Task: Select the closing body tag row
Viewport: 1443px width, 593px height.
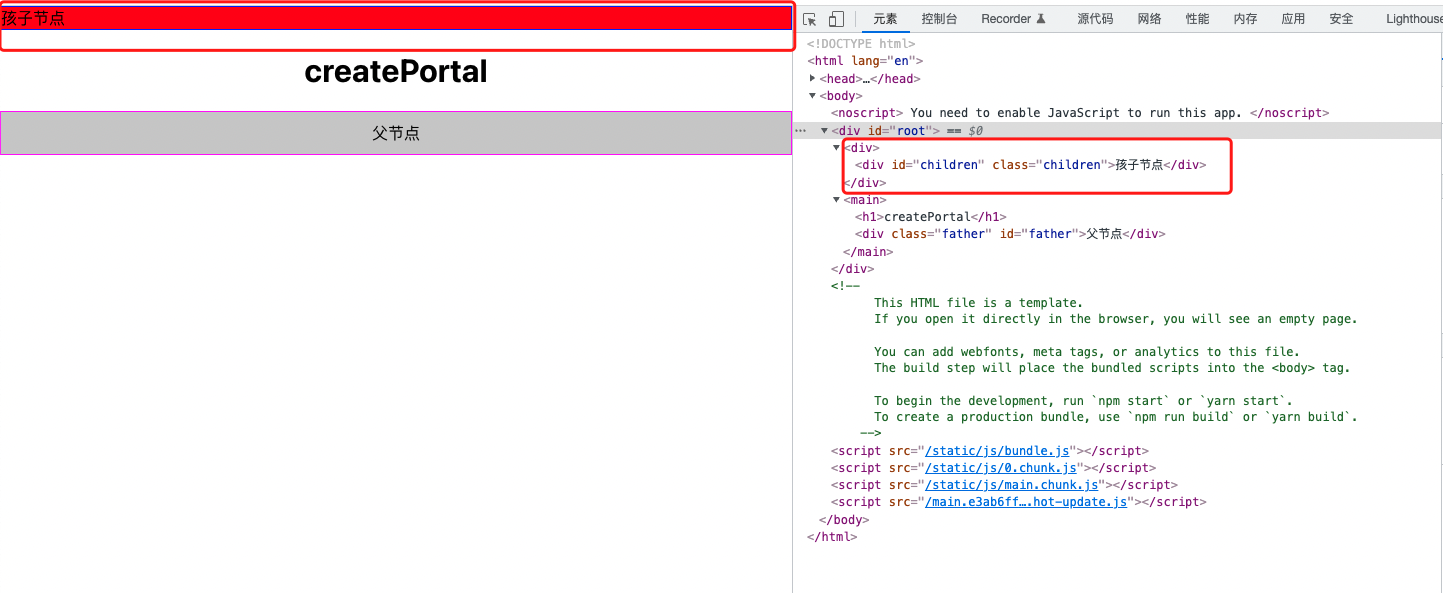Action: coord(844,520)
